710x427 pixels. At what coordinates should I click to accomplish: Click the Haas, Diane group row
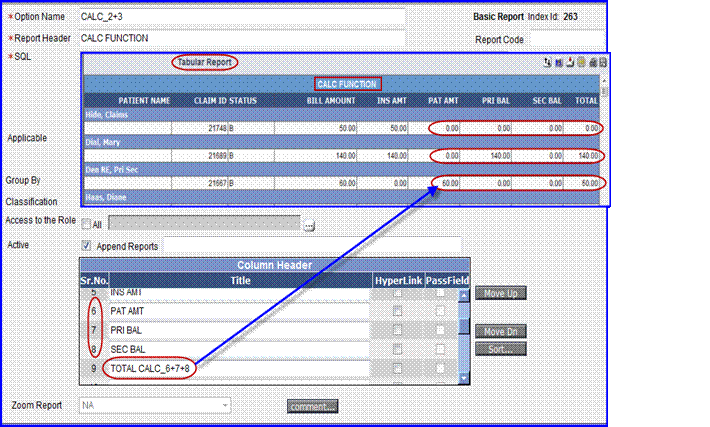pos(341,197)
